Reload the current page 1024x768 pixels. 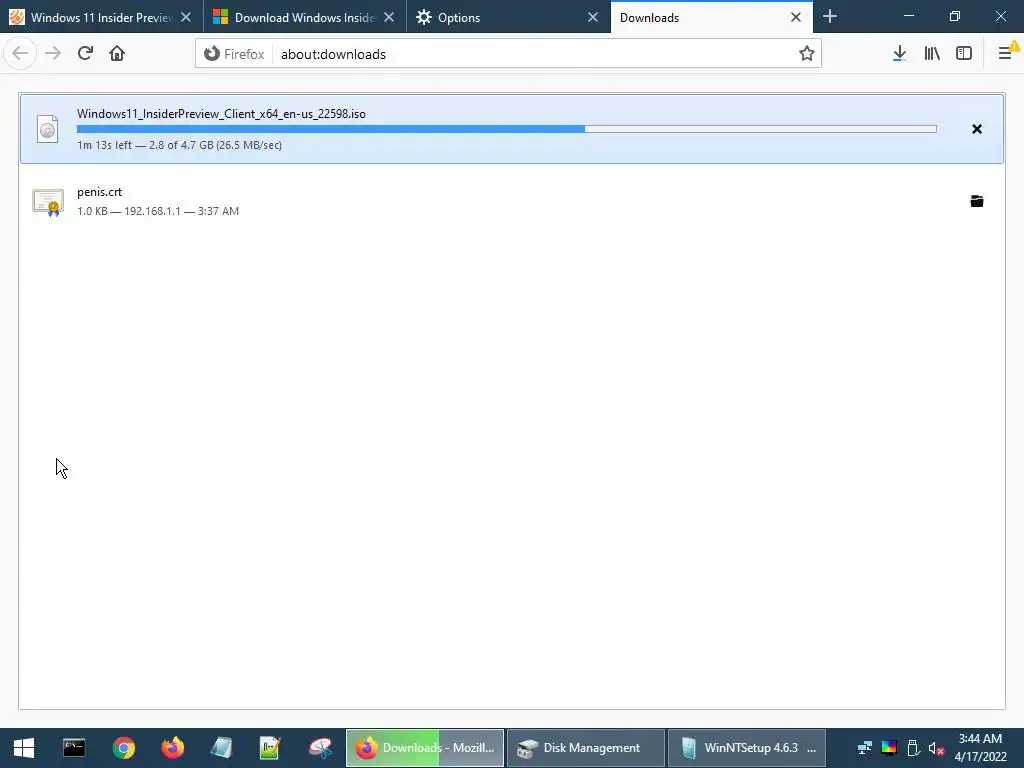(x=85, y=54)
